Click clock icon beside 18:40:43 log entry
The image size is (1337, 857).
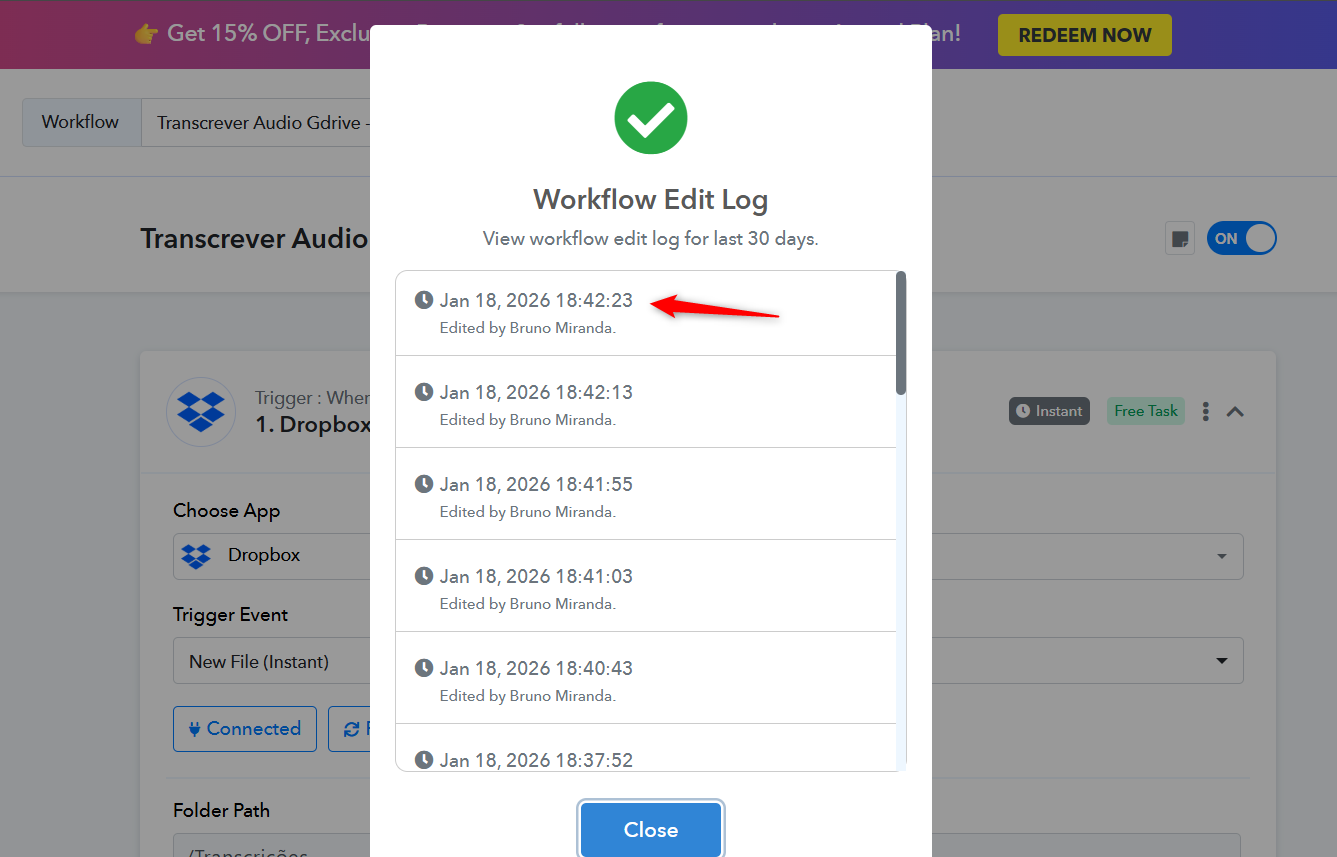[x=424, y=668]
